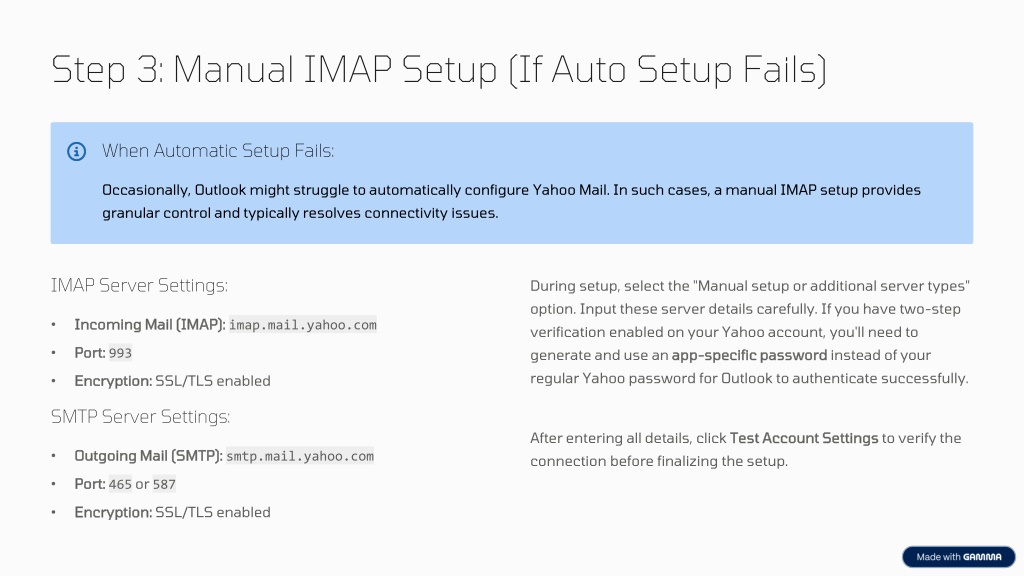Click the info icon in the blue callout
The width and height of the screenshot is (1024, 576).
click(x=77, y=152)
